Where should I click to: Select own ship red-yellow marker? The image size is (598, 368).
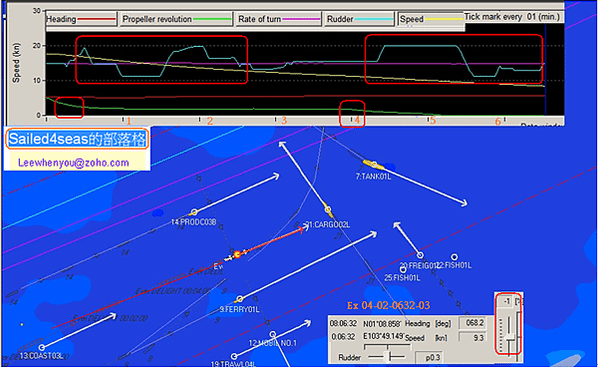pos(237,254)
